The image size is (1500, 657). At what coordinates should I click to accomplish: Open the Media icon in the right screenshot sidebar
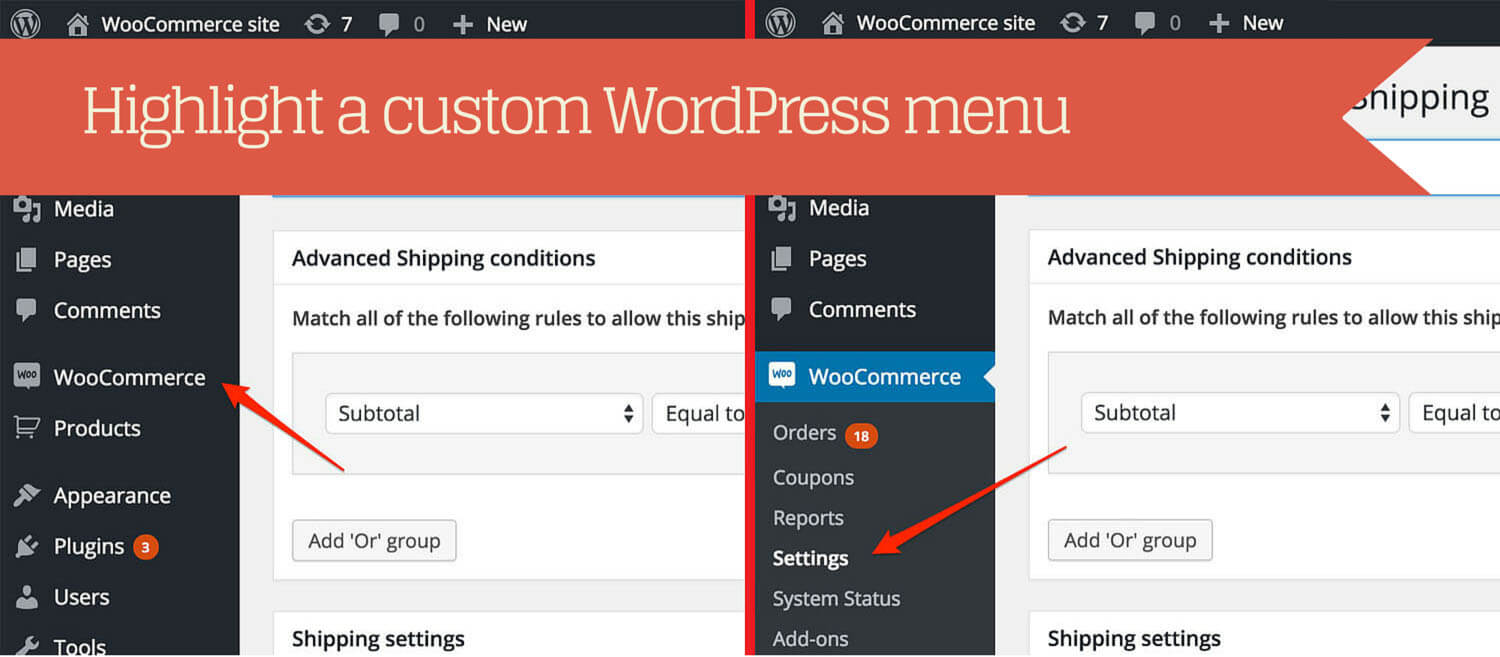click(x=782, y=208)
